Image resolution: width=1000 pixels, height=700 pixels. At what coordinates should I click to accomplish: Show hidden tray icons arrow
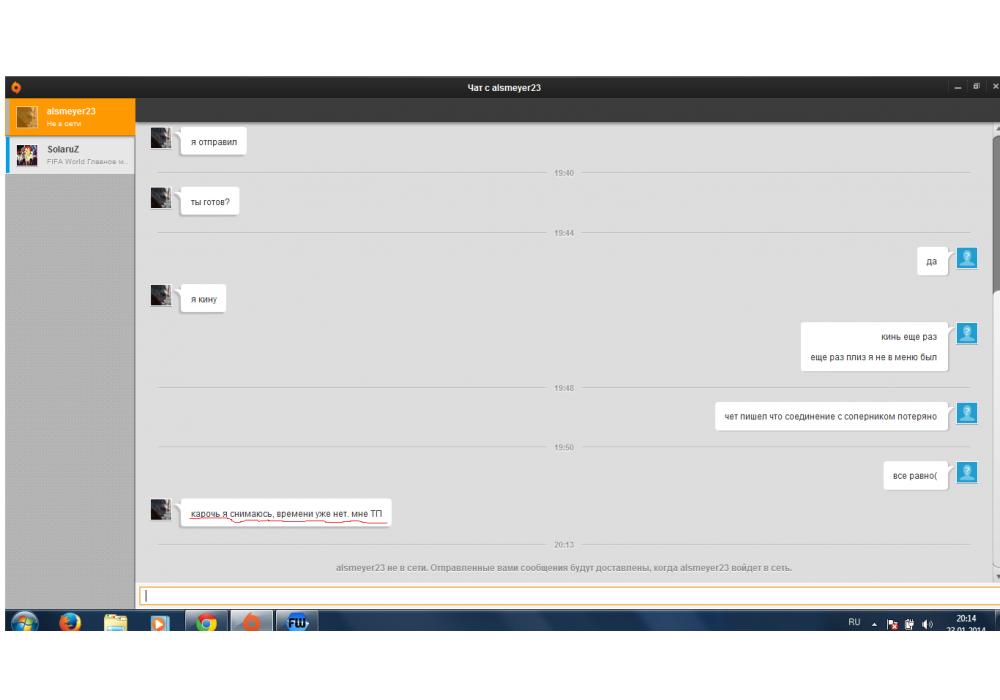pos(874,624)
